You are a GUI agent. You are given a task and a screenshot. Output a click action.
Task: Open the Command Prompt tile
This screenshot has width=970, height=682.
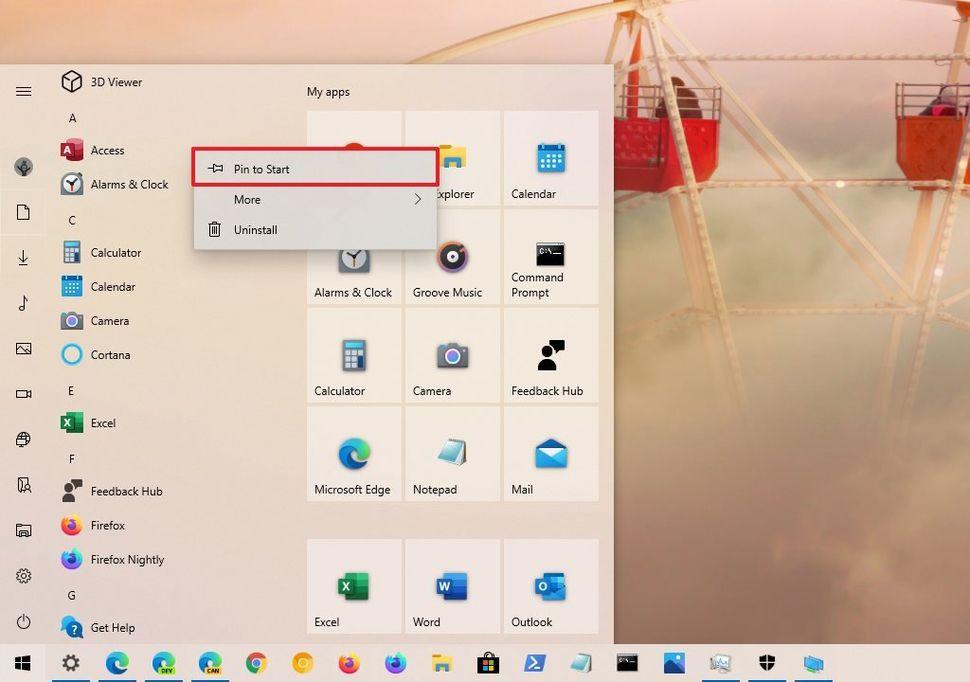tap(551, 257)
